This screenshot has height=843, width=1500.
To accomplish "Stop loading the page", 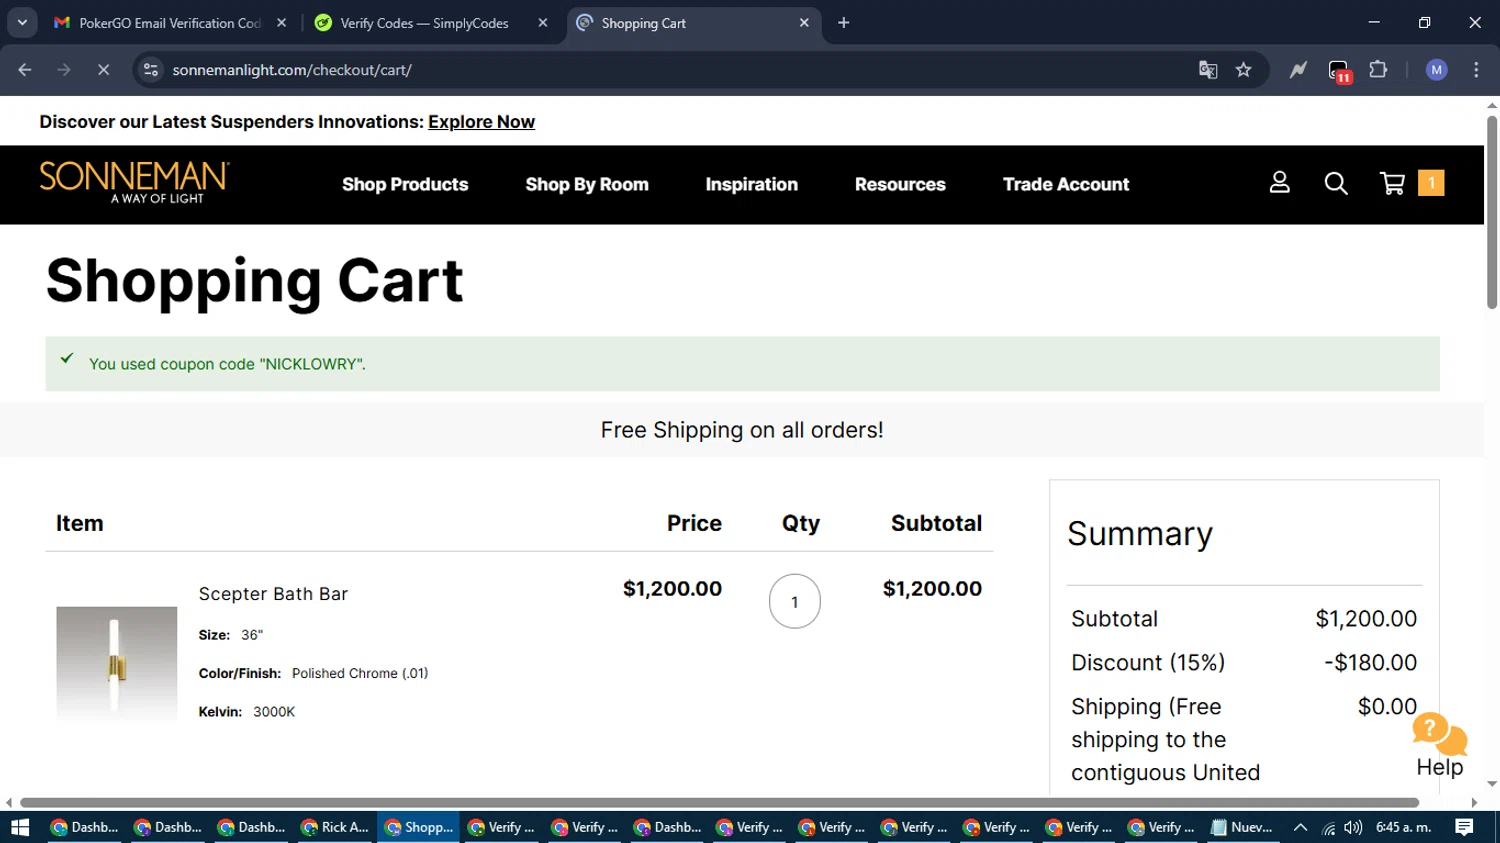I will coord(103,70).
